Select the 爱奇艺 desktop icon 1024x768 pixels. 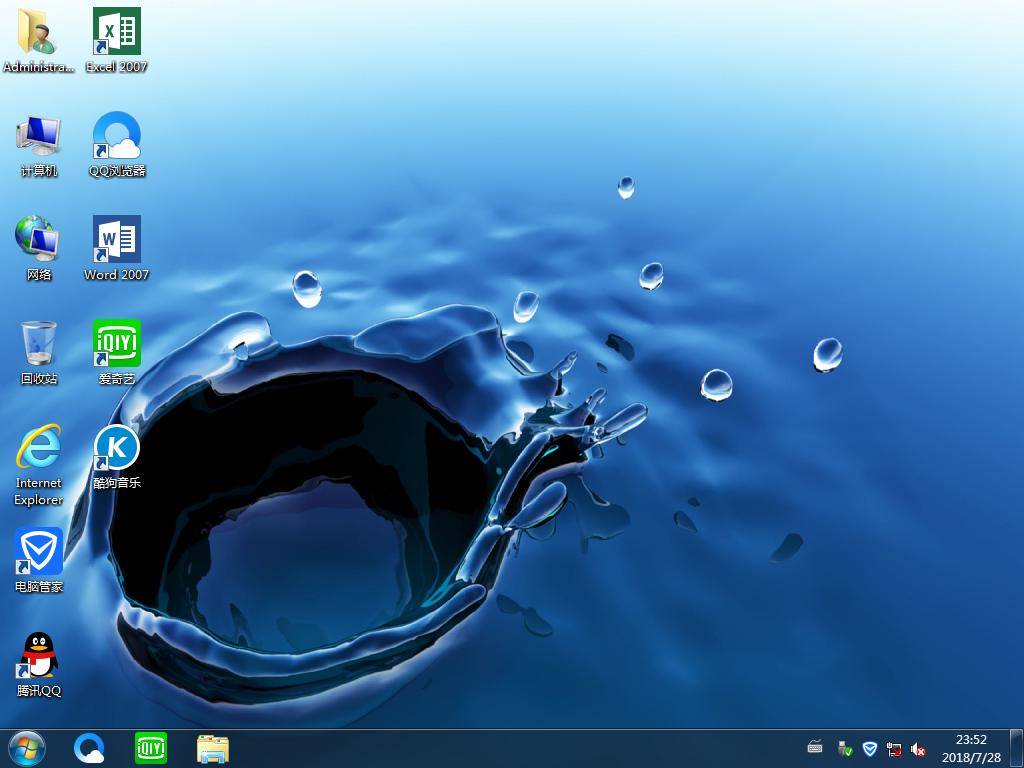(116, 344)
